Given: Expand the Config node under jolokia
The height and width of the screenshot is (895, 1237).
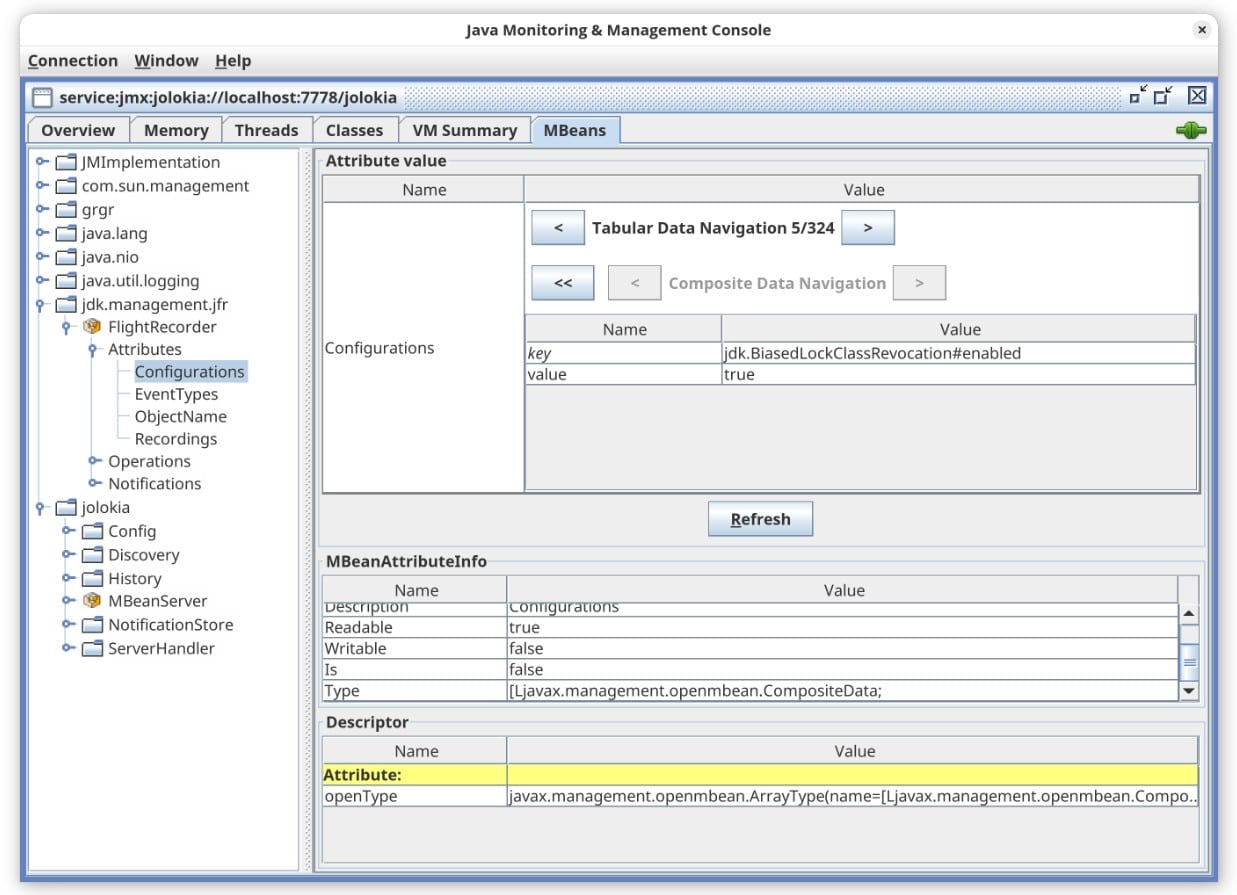Looking at the screenshot, I should [x=68, y=531].
